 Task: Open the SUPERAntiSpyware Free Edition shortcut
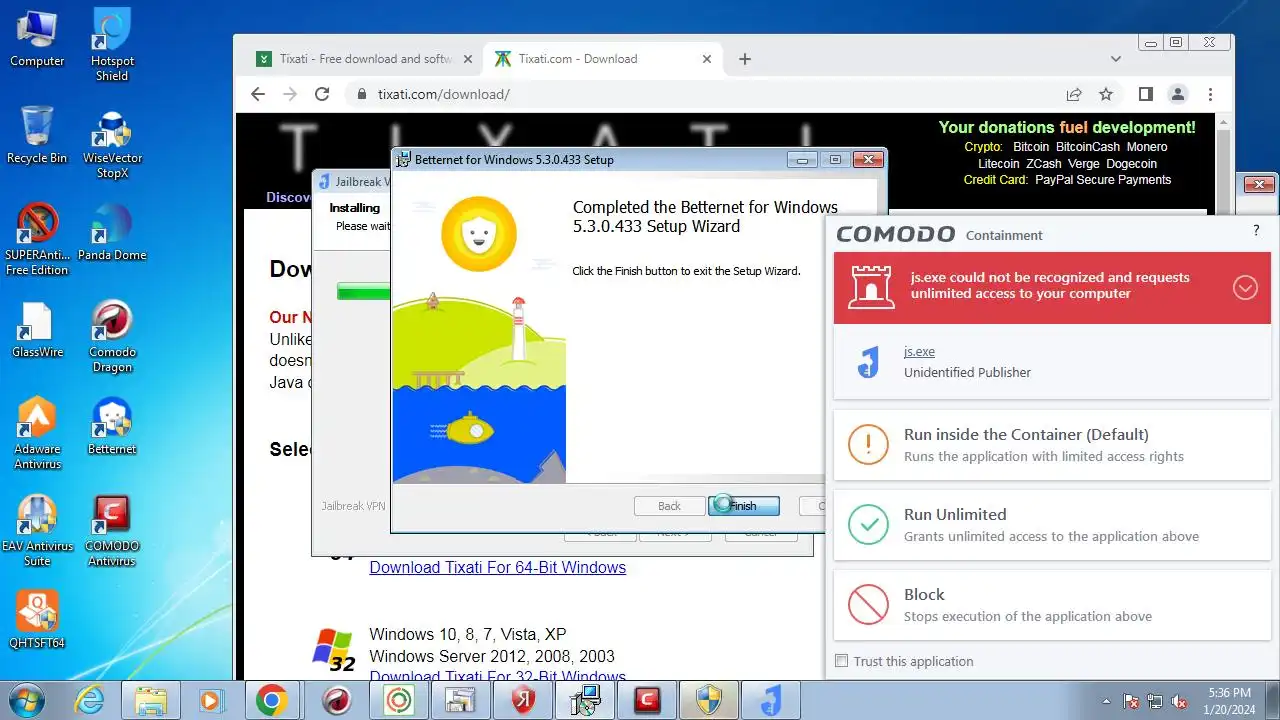[37, 240]
